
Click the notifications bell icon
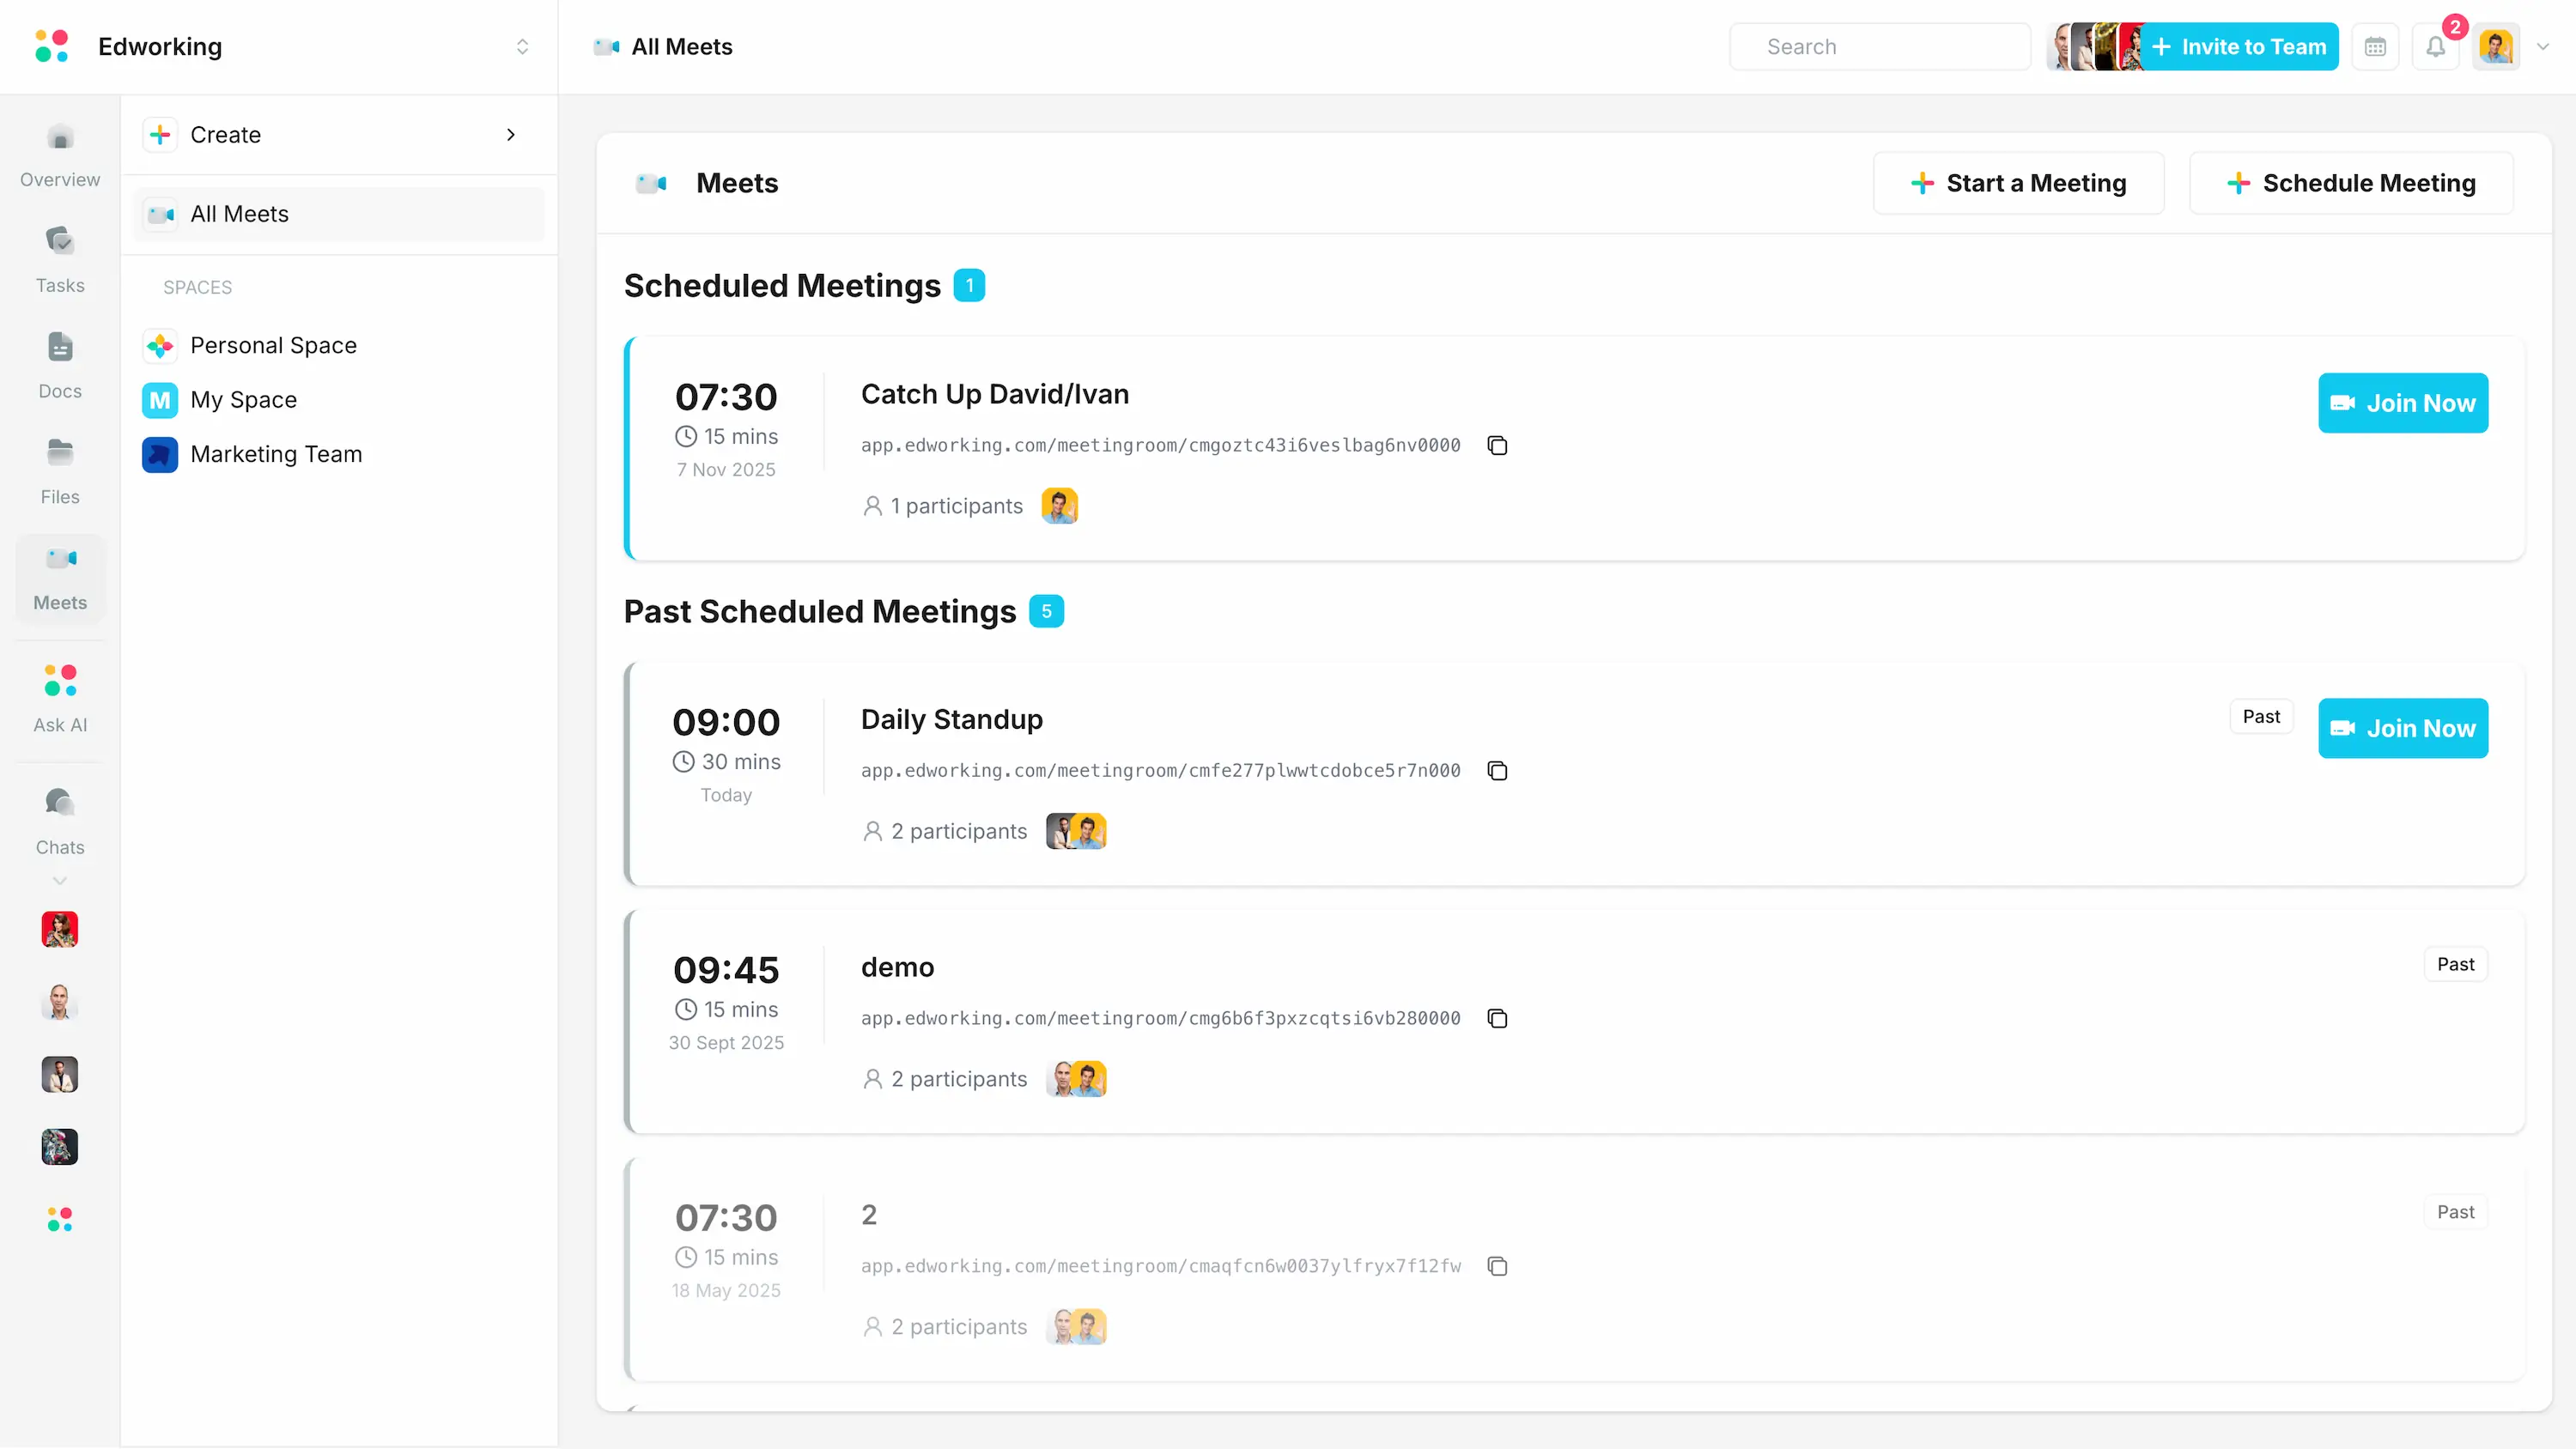click(2436, 47)
